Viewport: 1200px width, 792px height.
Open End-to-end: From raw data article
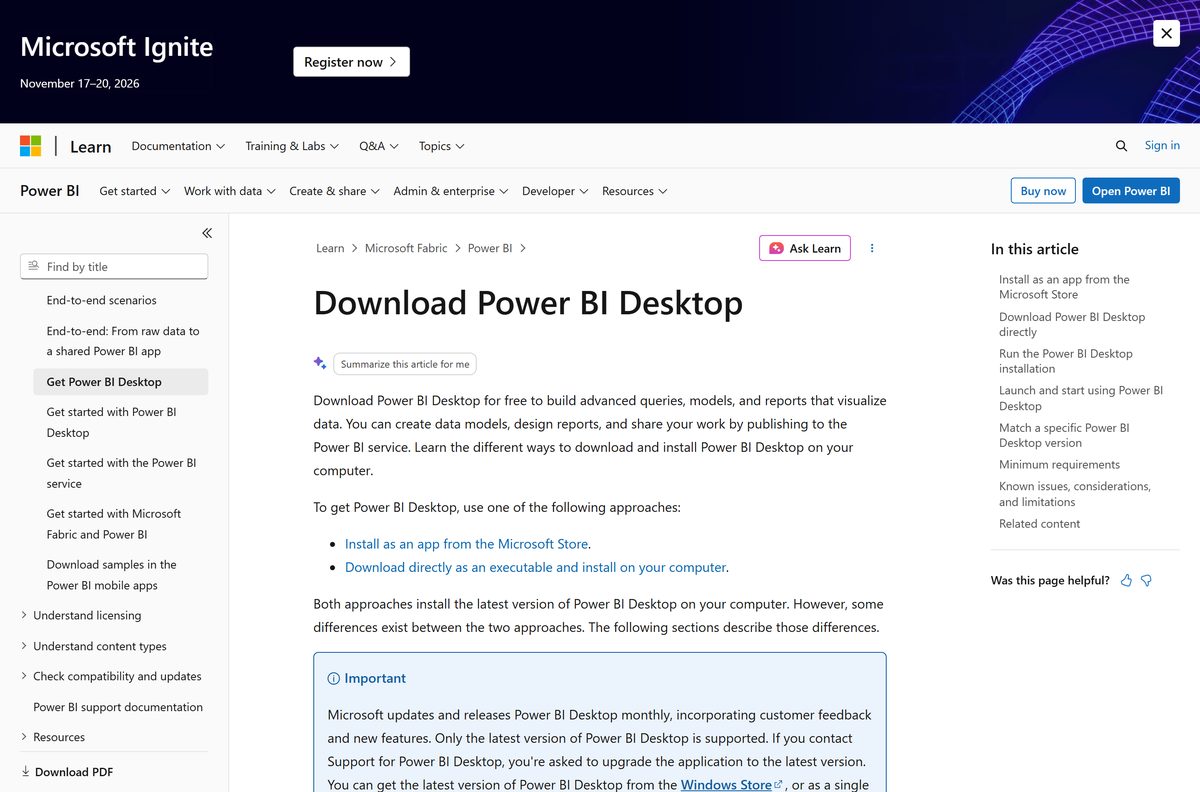coord(123,341)
